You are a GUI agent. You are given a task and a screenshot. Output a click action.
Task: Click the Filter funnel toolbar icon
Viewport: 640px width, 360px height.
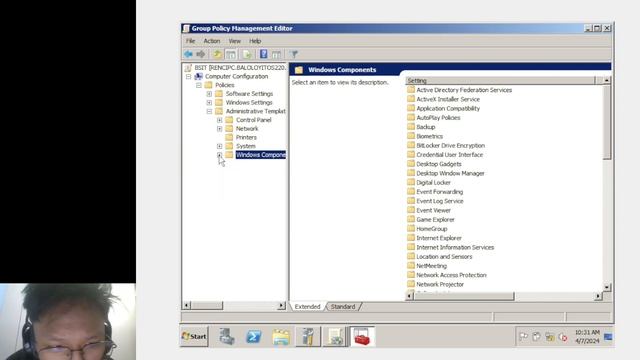[x=294, y=54]
